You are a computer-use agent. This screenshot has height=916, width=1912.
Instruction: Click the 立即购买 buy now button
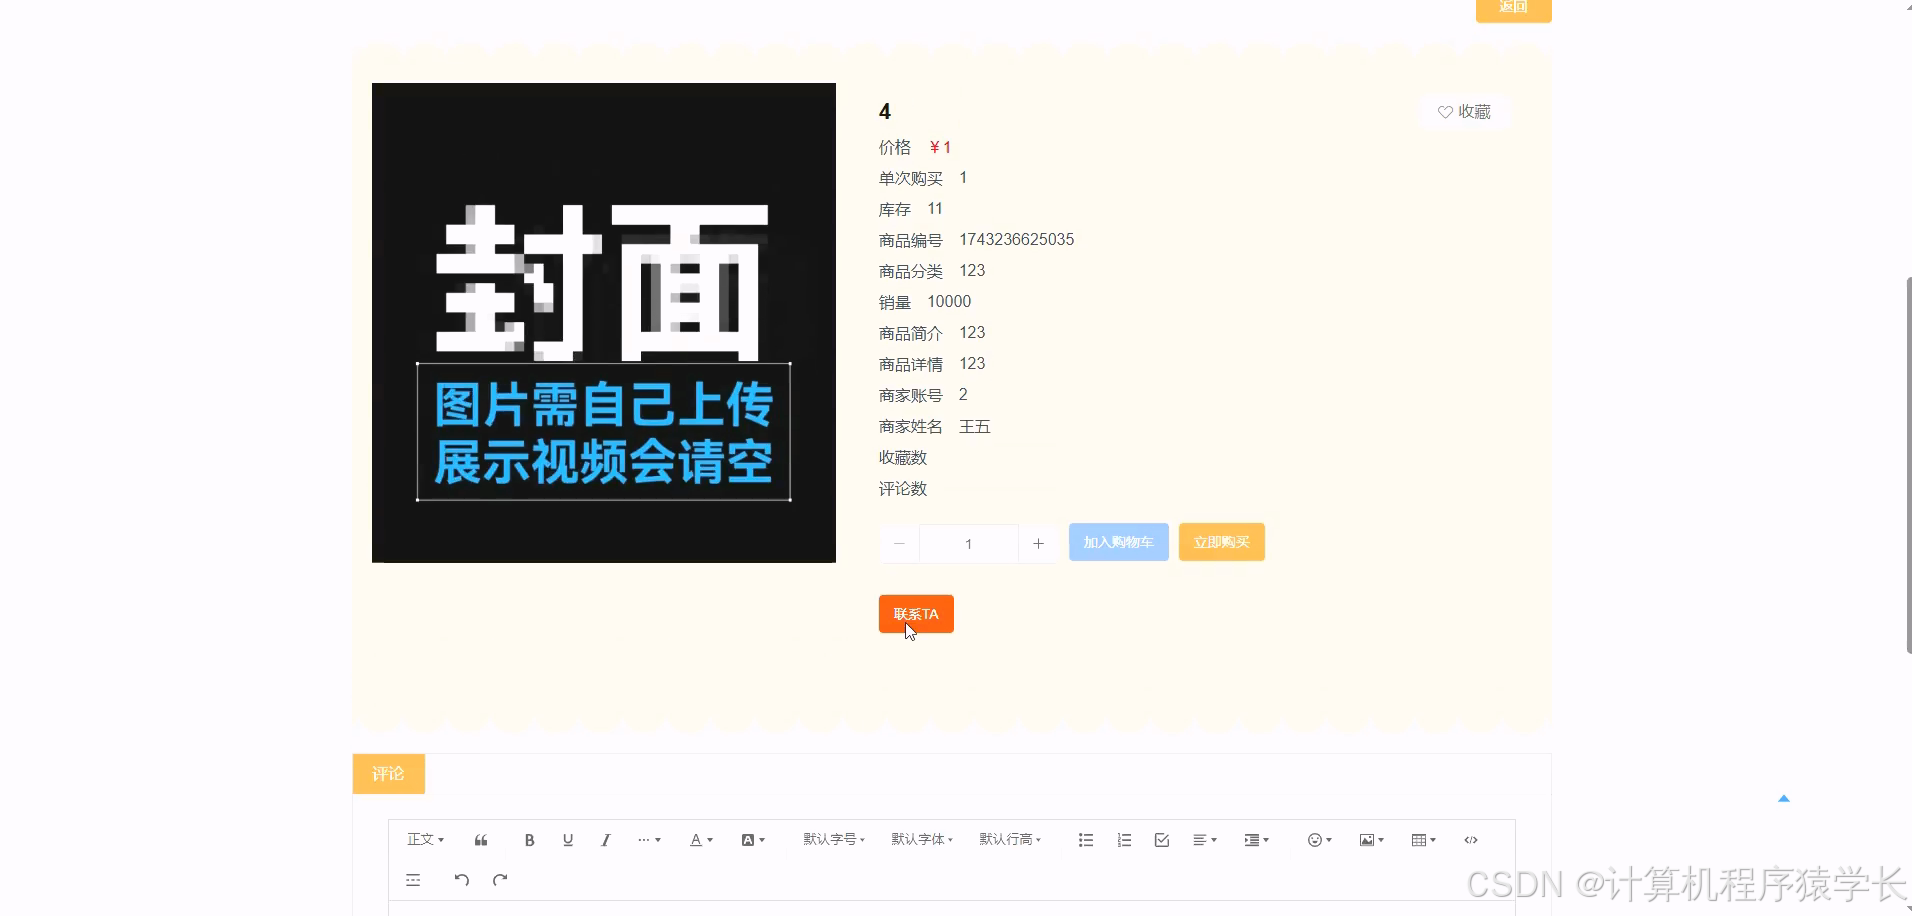point(1221,541)
